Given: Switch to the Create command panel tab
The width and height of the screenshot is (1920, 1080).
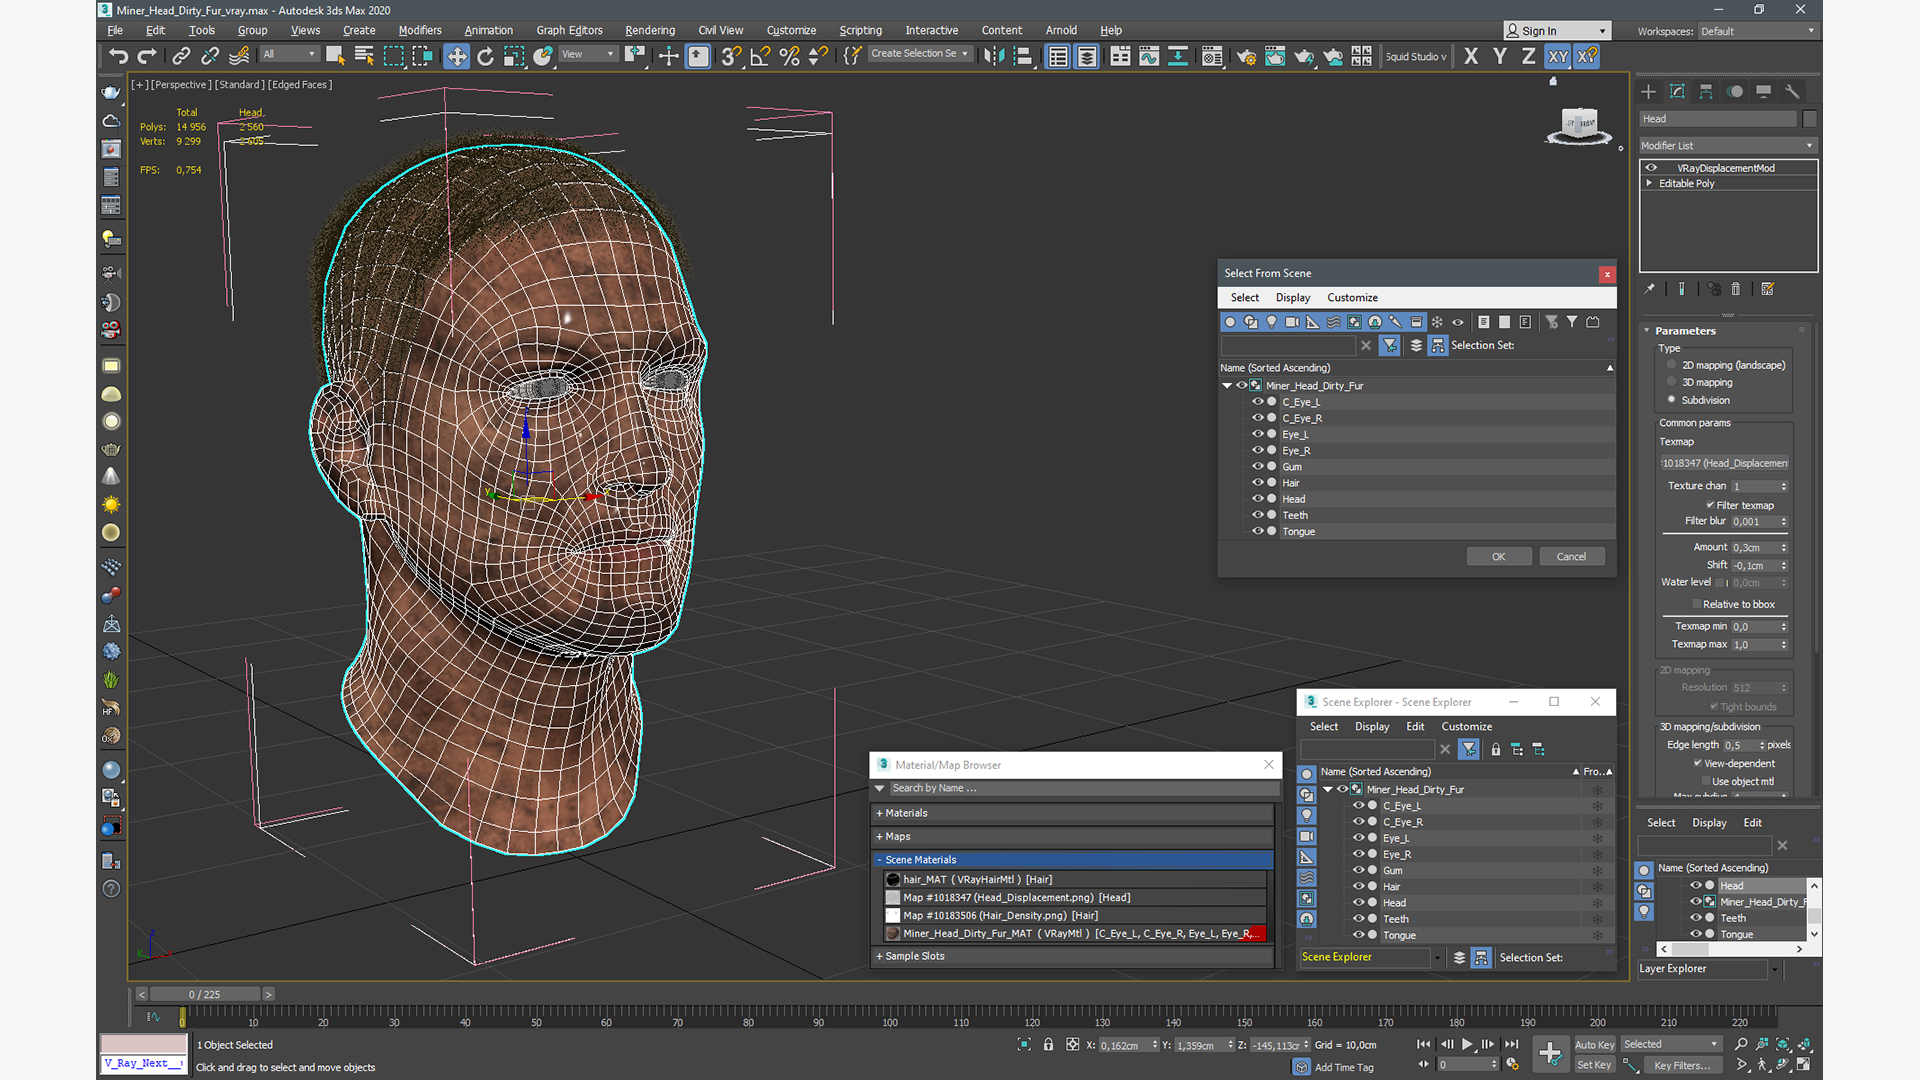Looking at the screenshot, I should click(1648, 91).
